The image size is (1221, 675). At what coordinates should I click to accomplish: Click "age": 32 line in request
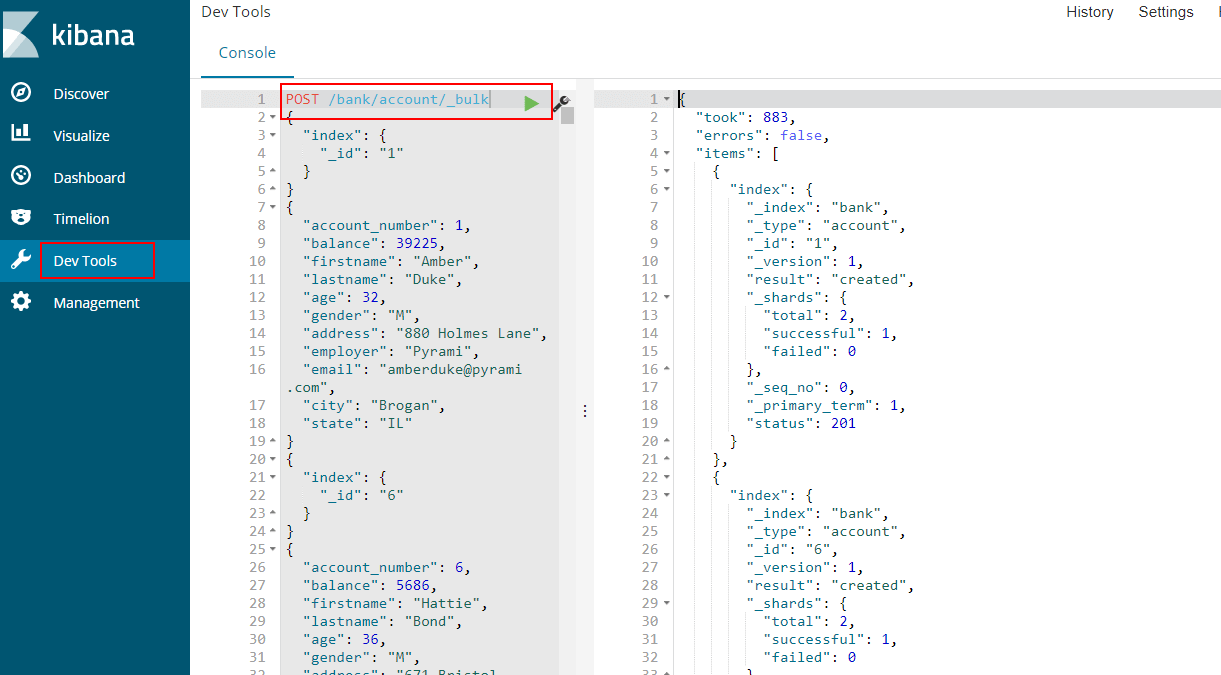point(343,298)
